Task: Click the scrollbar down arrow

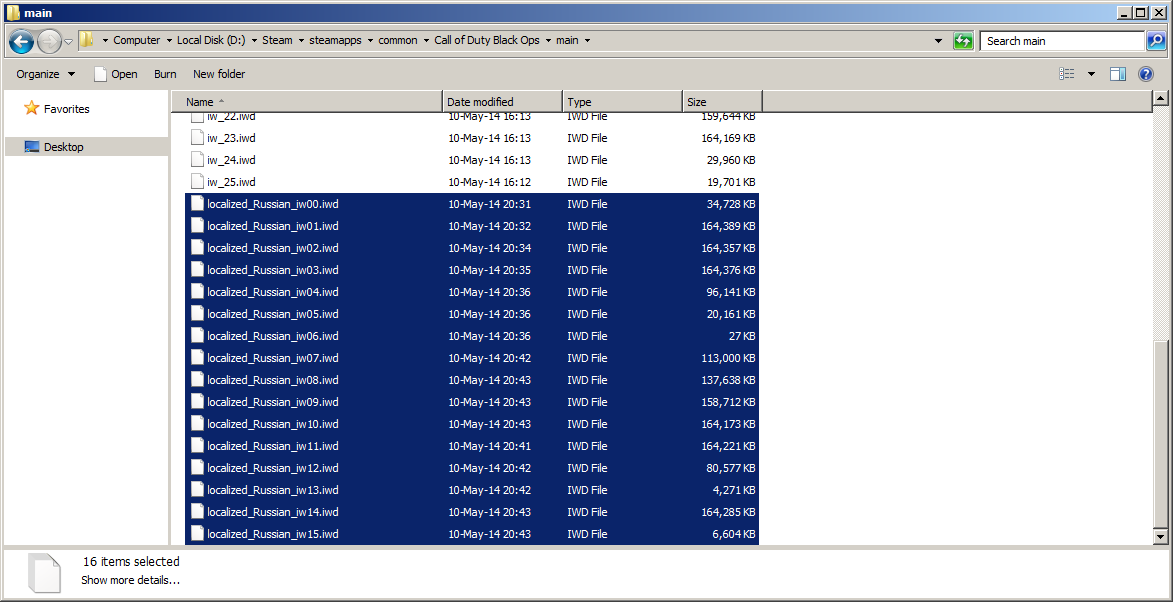Action: click(x=1160, y=536)
